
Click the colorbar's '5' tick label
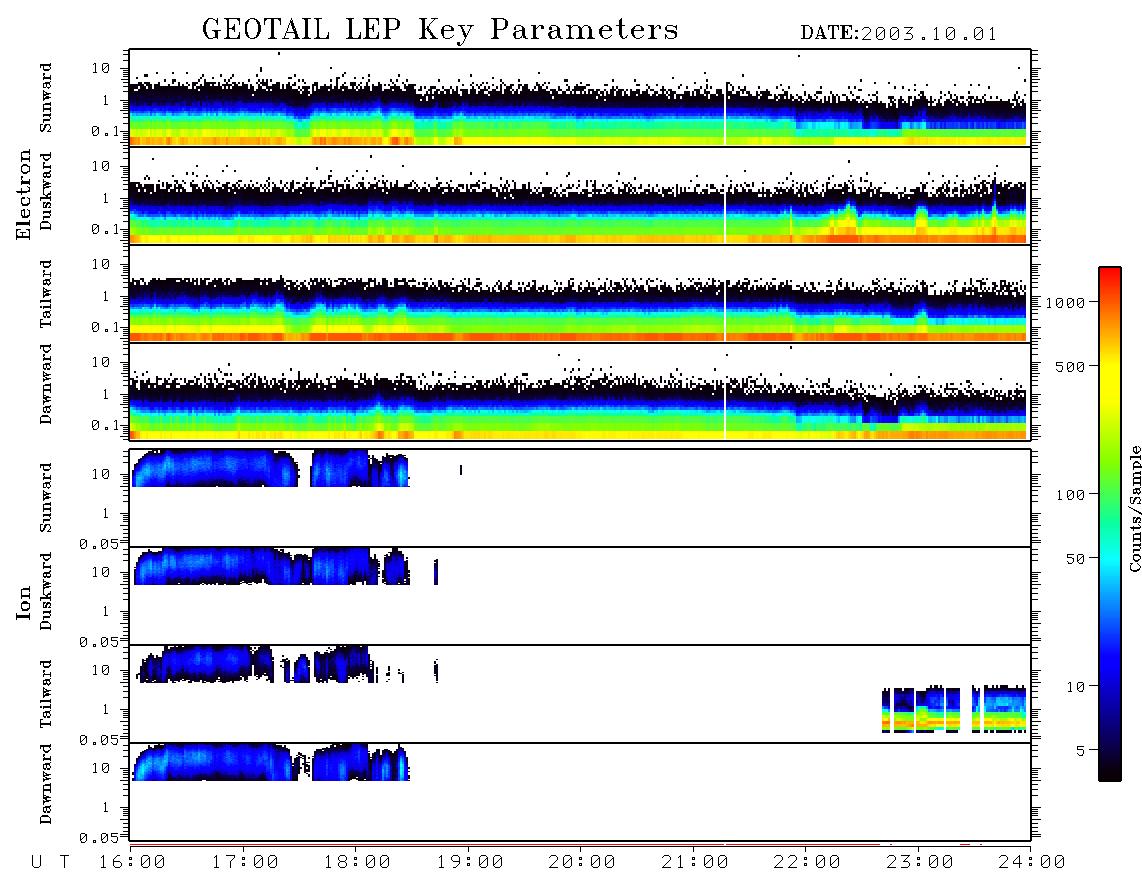(1081, 751)
